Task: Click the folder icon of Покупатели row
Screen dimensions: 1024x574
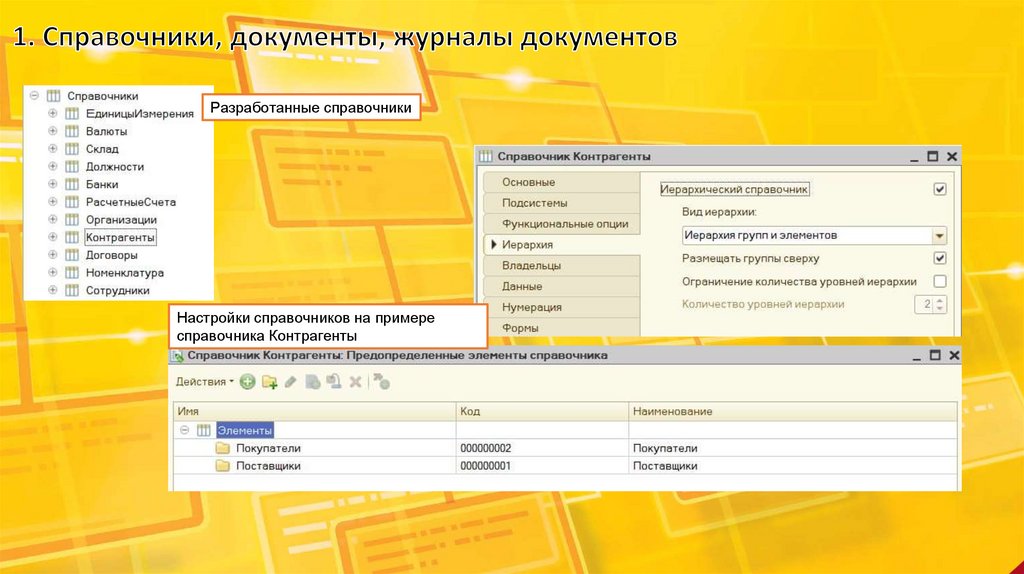Action: click(x=223, y=448)
